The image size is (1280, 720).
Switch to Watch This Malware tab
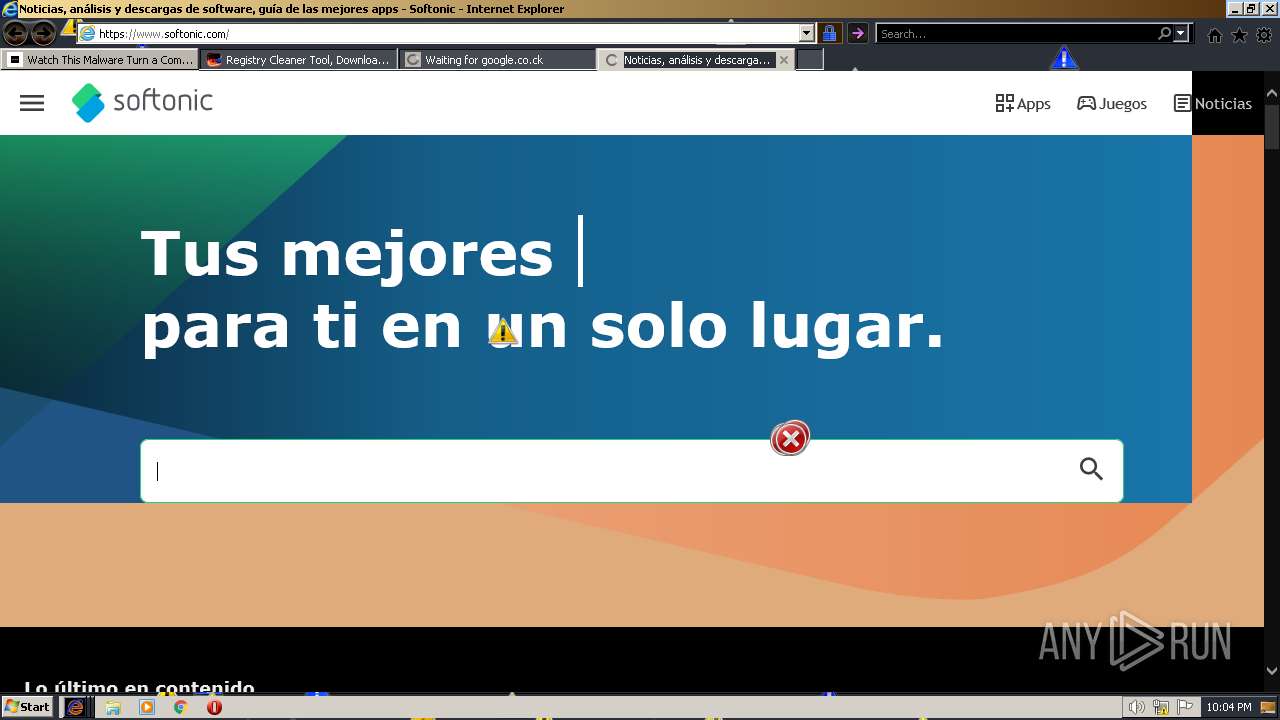(x=101, y=60)
